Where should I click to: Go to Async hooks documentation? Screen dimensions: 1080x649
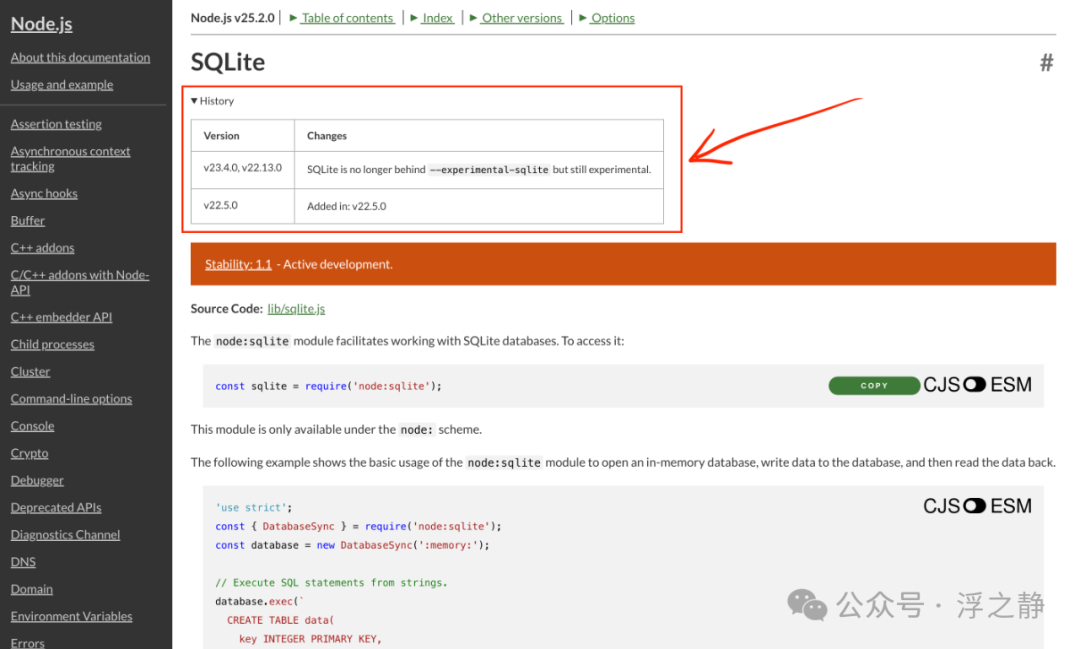[44, 194]
